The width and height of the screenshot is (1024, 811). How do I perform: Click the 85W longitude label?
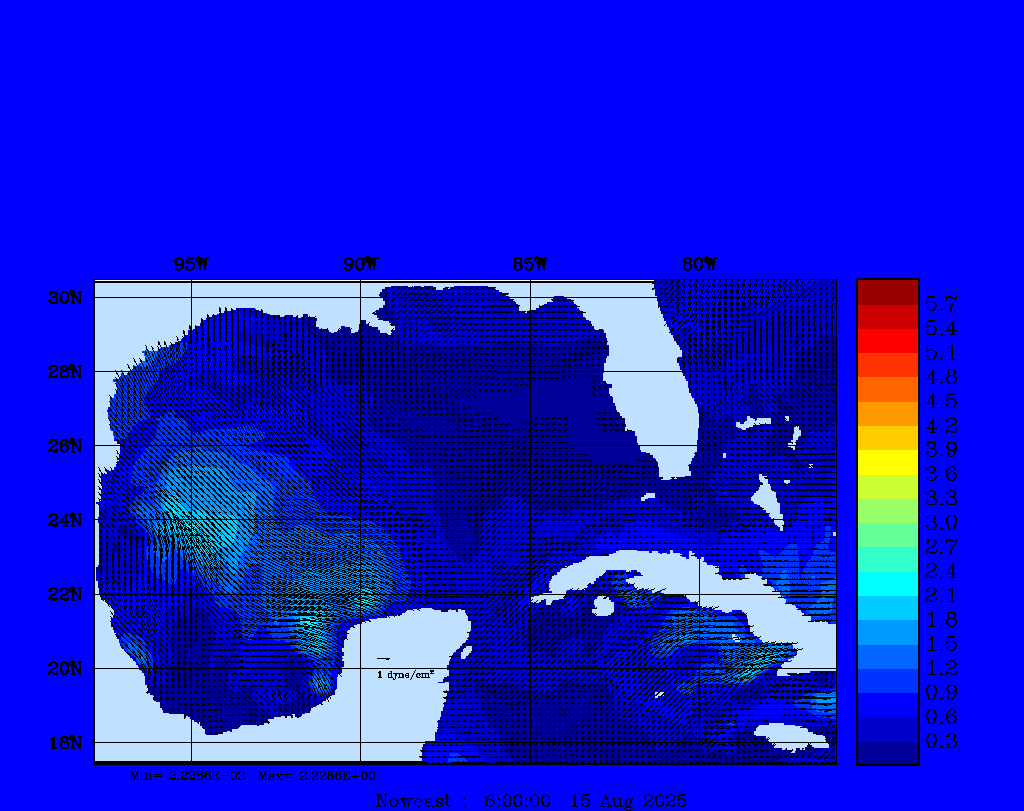tap(530, 265)
